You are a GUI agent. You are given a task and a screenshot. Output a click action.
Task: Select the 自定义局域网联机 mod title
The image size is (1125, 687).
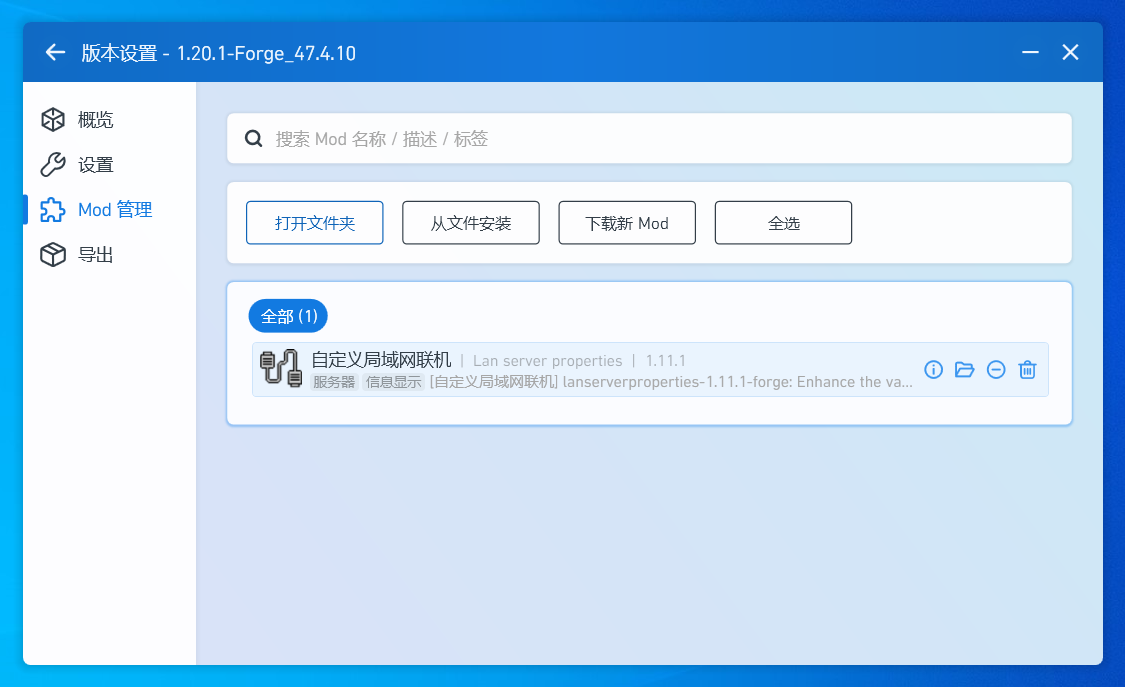point(381,360)
